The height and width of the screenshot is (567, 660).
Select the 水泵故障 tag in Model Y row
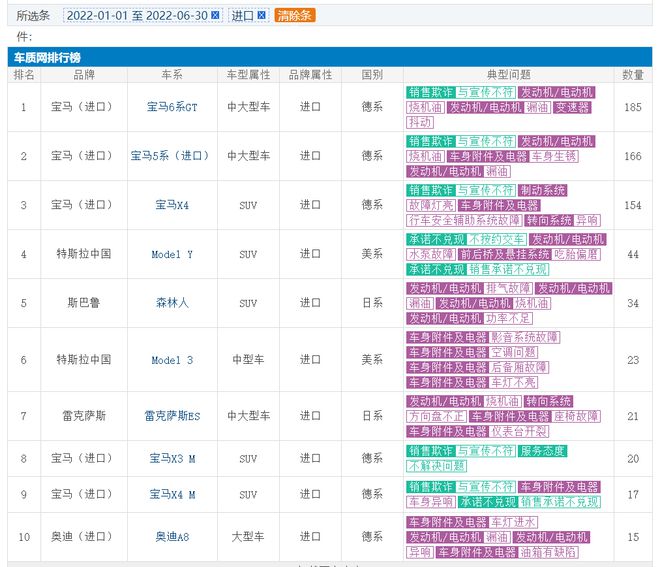pyautogui.click(x=431, y=254)
